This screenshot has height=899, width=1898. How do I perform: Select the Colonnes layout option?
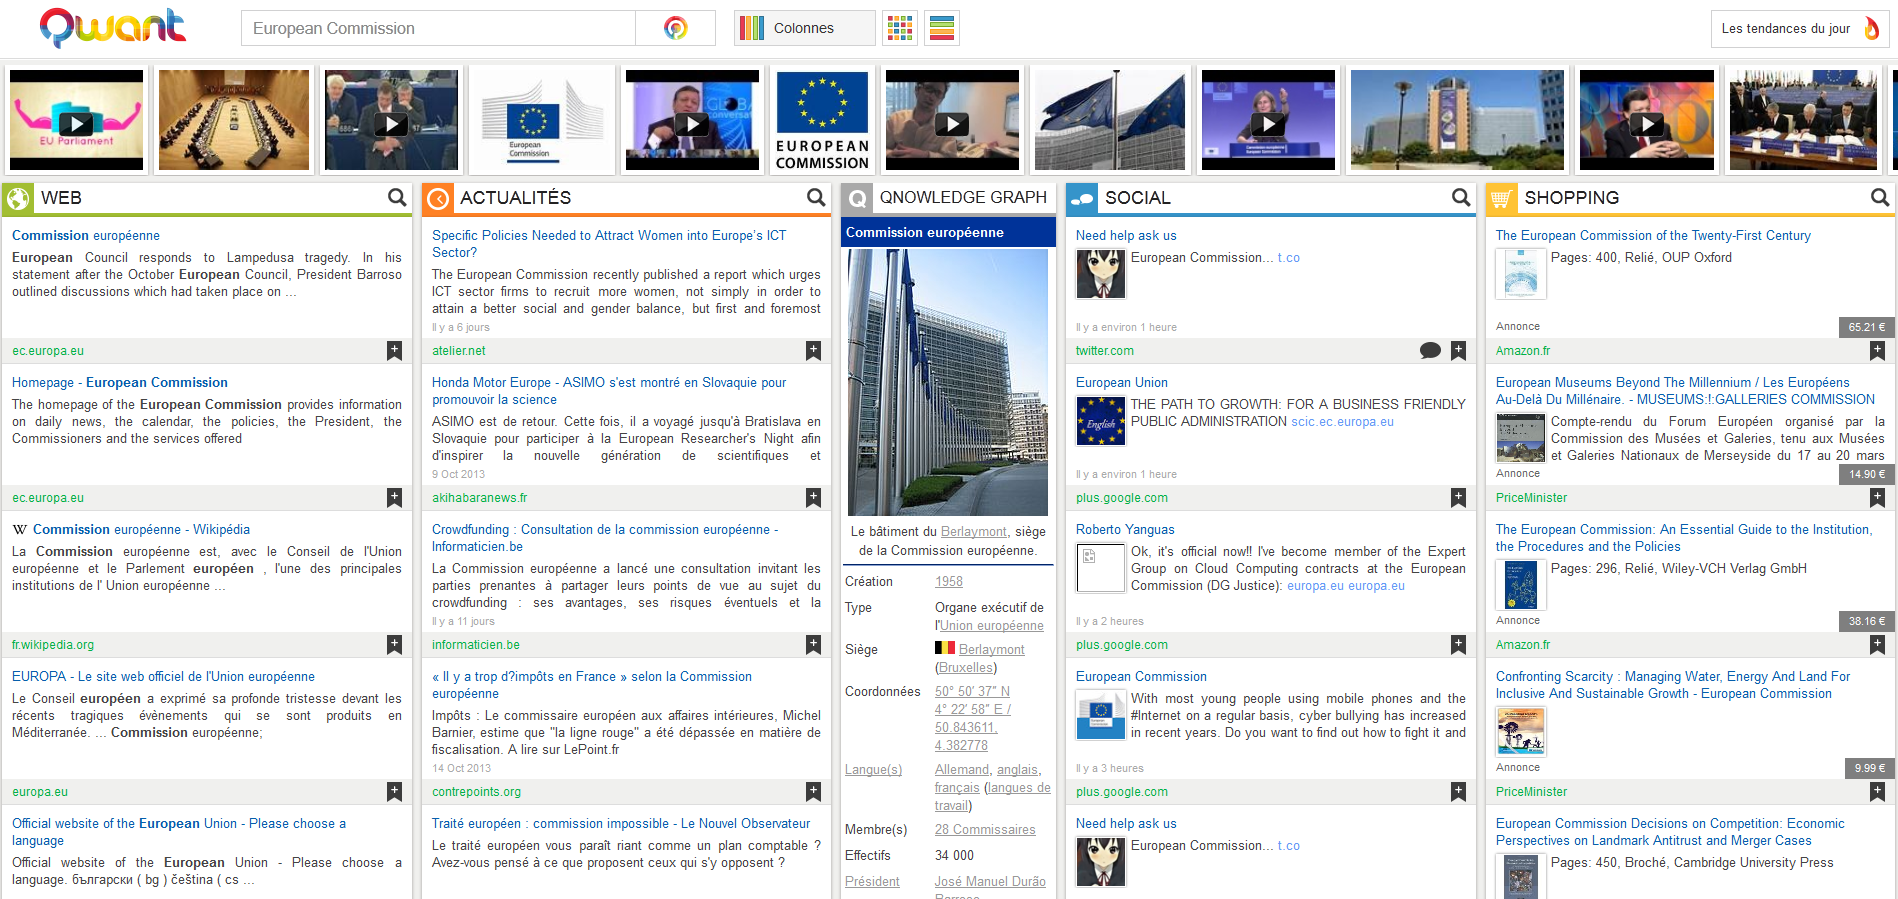[804, 28]
